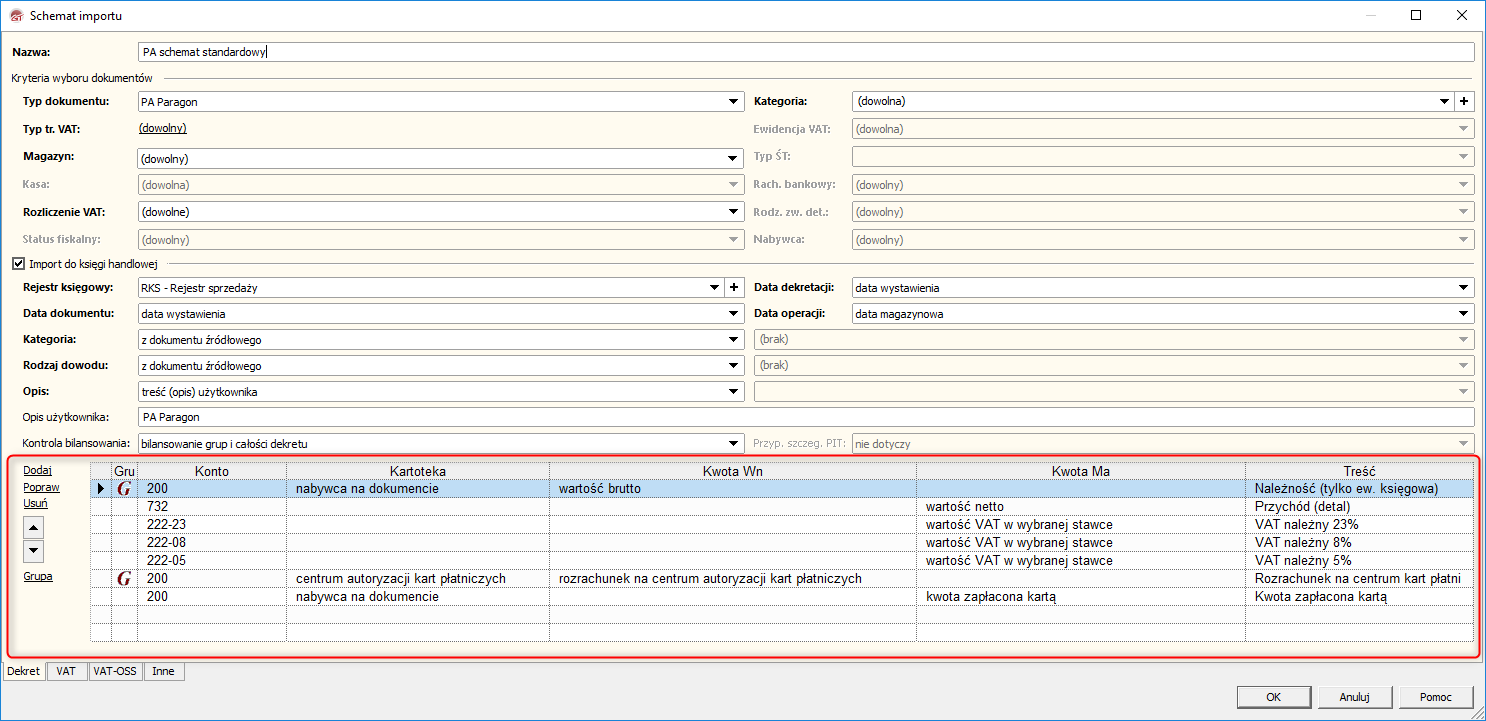1486x721 pixels.
Task: Click the application icon in the title bar
Action: (15, 16)
